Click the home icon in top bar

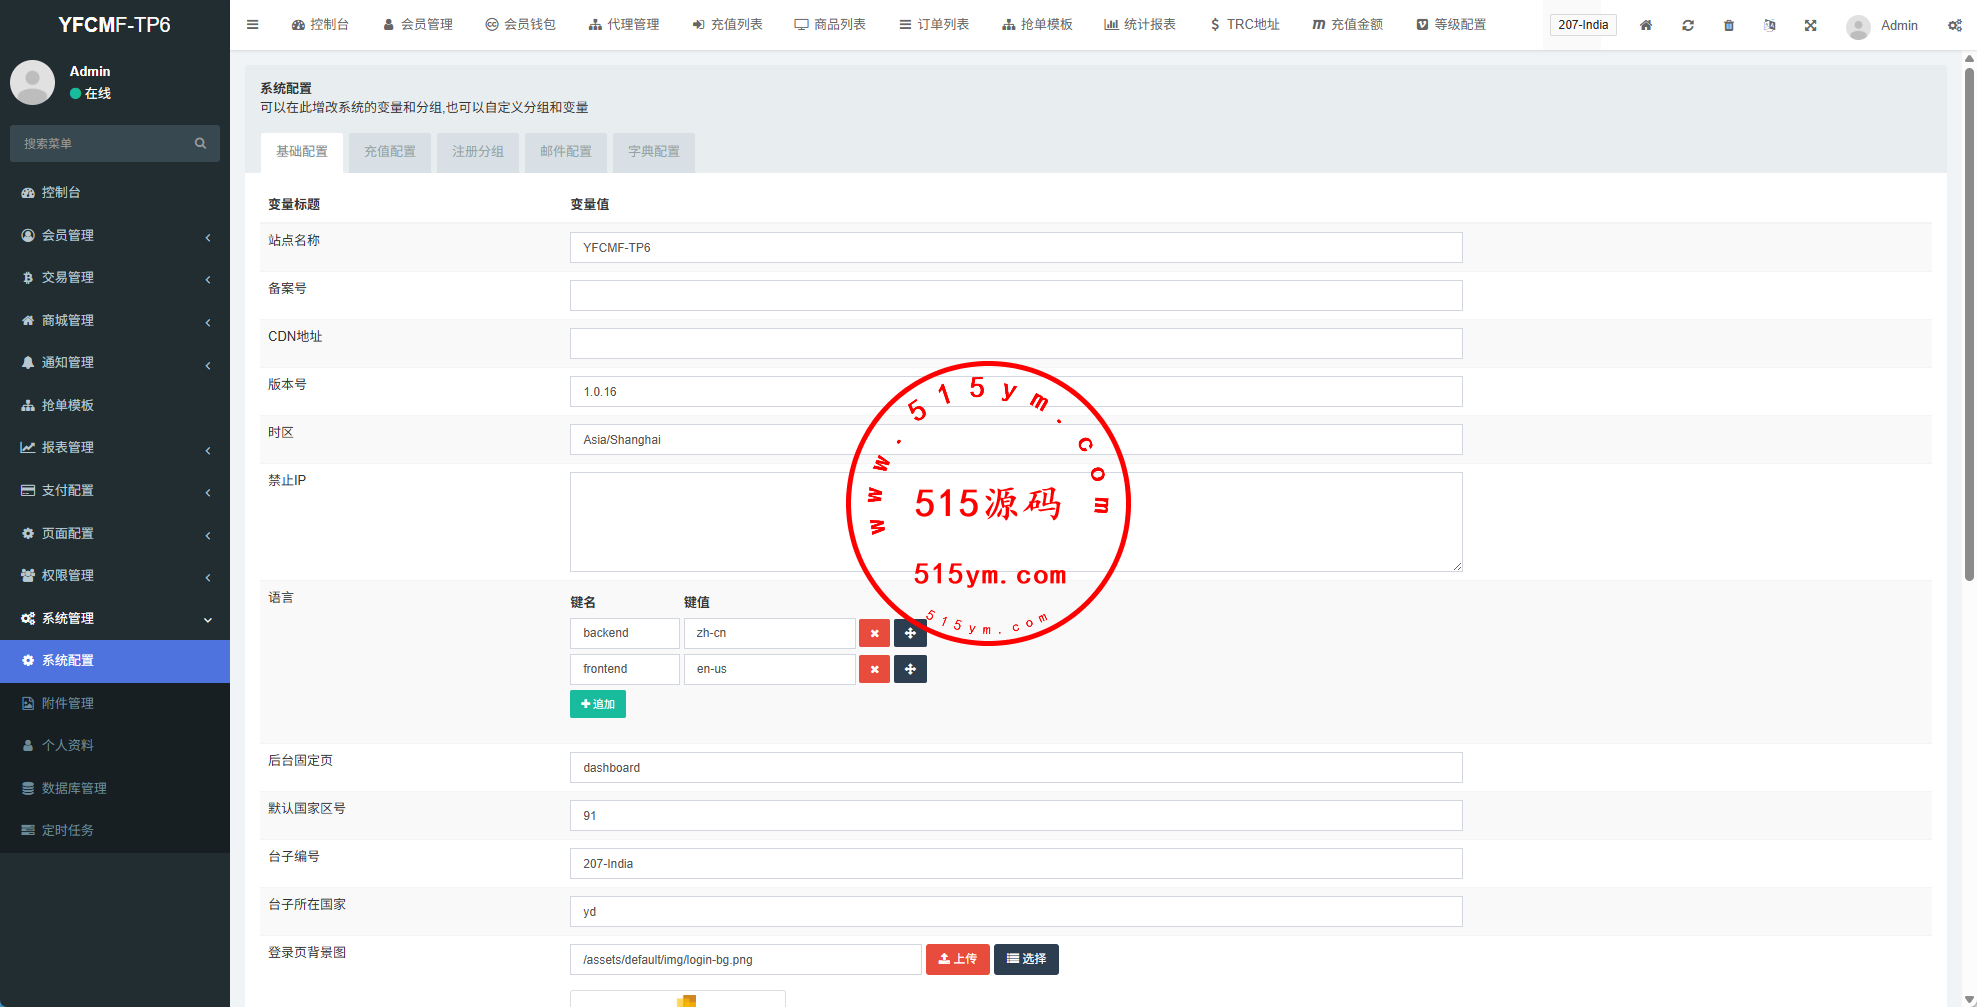coord(1645,25)
